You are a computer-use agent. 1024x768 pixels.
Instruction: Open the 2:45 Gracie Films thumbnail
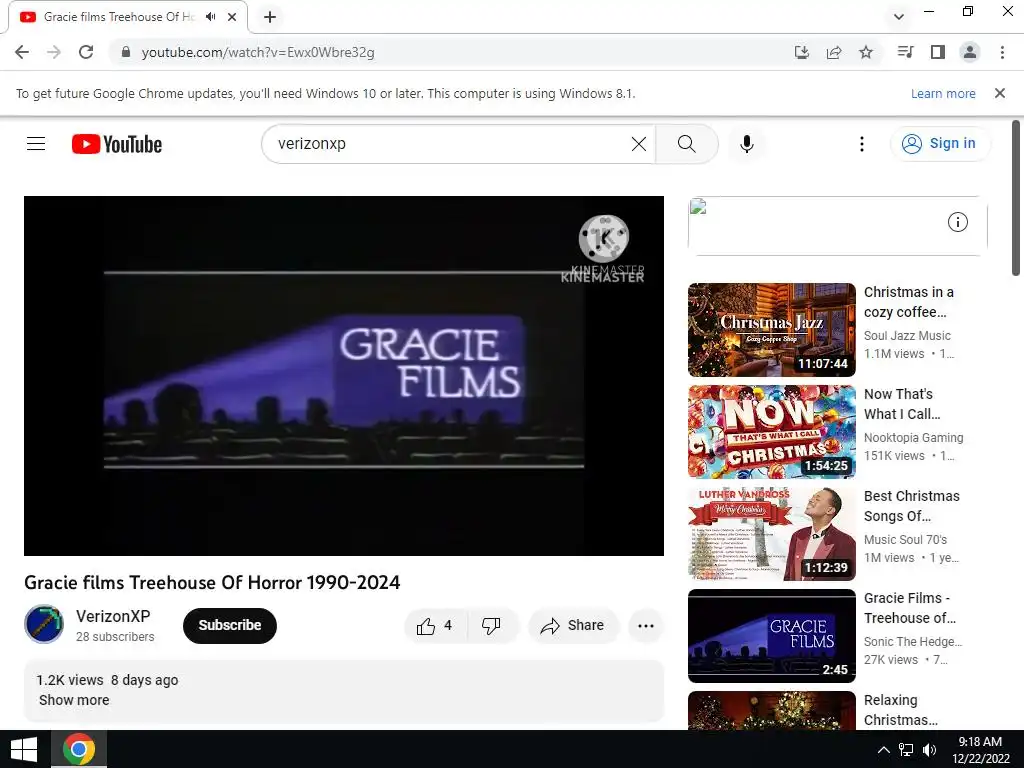(x=771, y=635)
